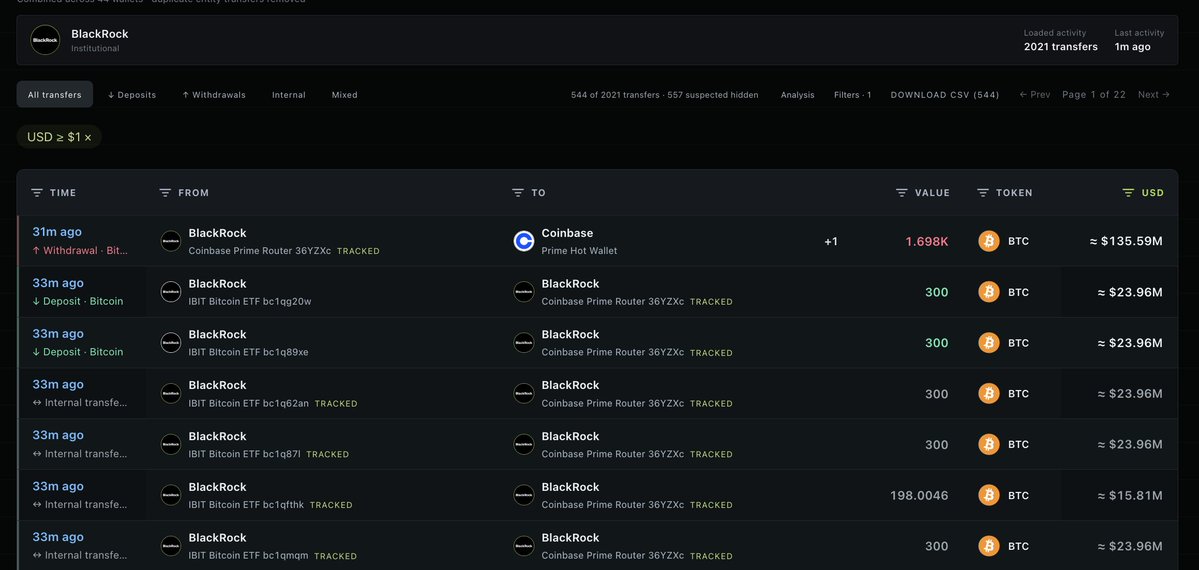Open the IBIT Bitcoin ETF bc1q87l address
This screenshot has width=1199, height=570.
pyautogui.click(x=245, y=454)
